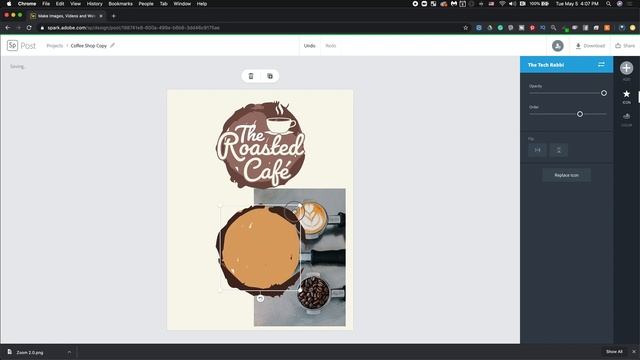Viewport: 640px width, 360px height.
Task: Click the Redo button
Action: pos(331,46)
